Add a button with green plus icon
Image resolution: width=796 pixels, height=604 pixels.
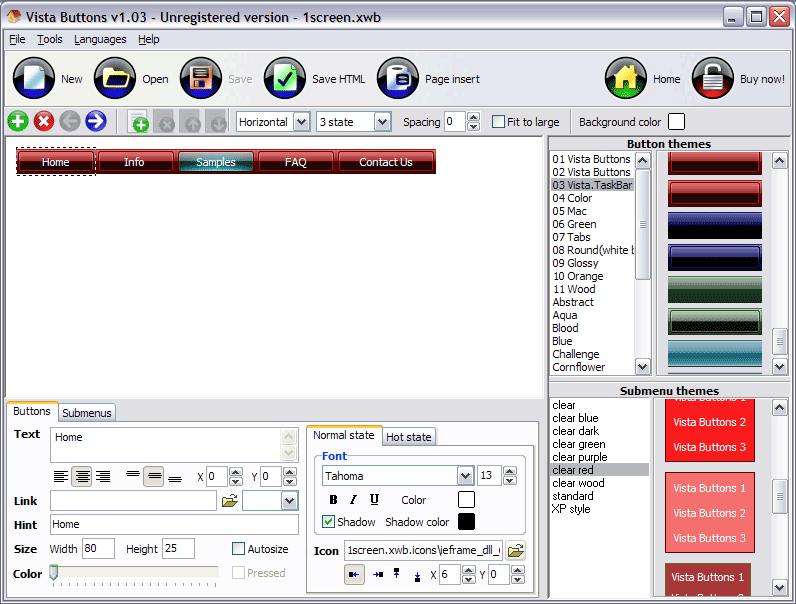(18, 121)
